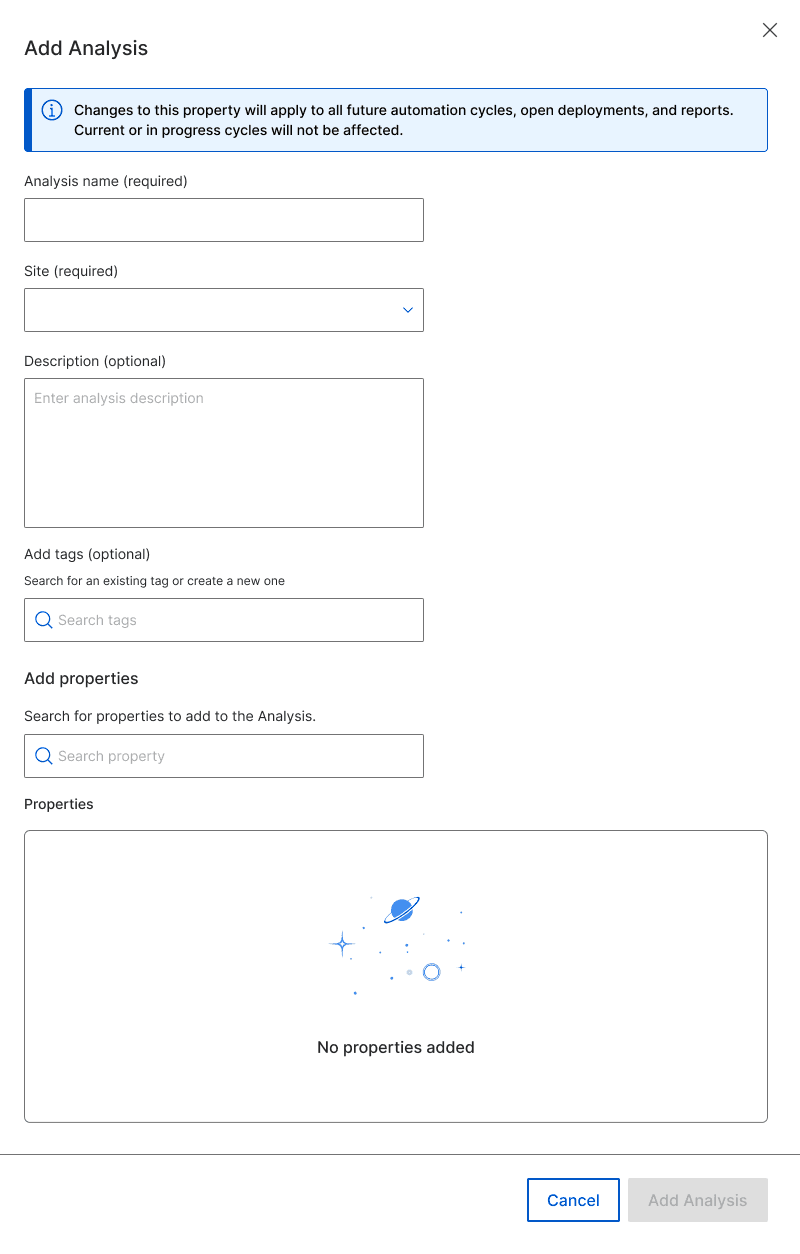The width and height of the screenshot is (800, 1254).
Task: Focus the Analysis name input field
Action: [x=224, y=220]
